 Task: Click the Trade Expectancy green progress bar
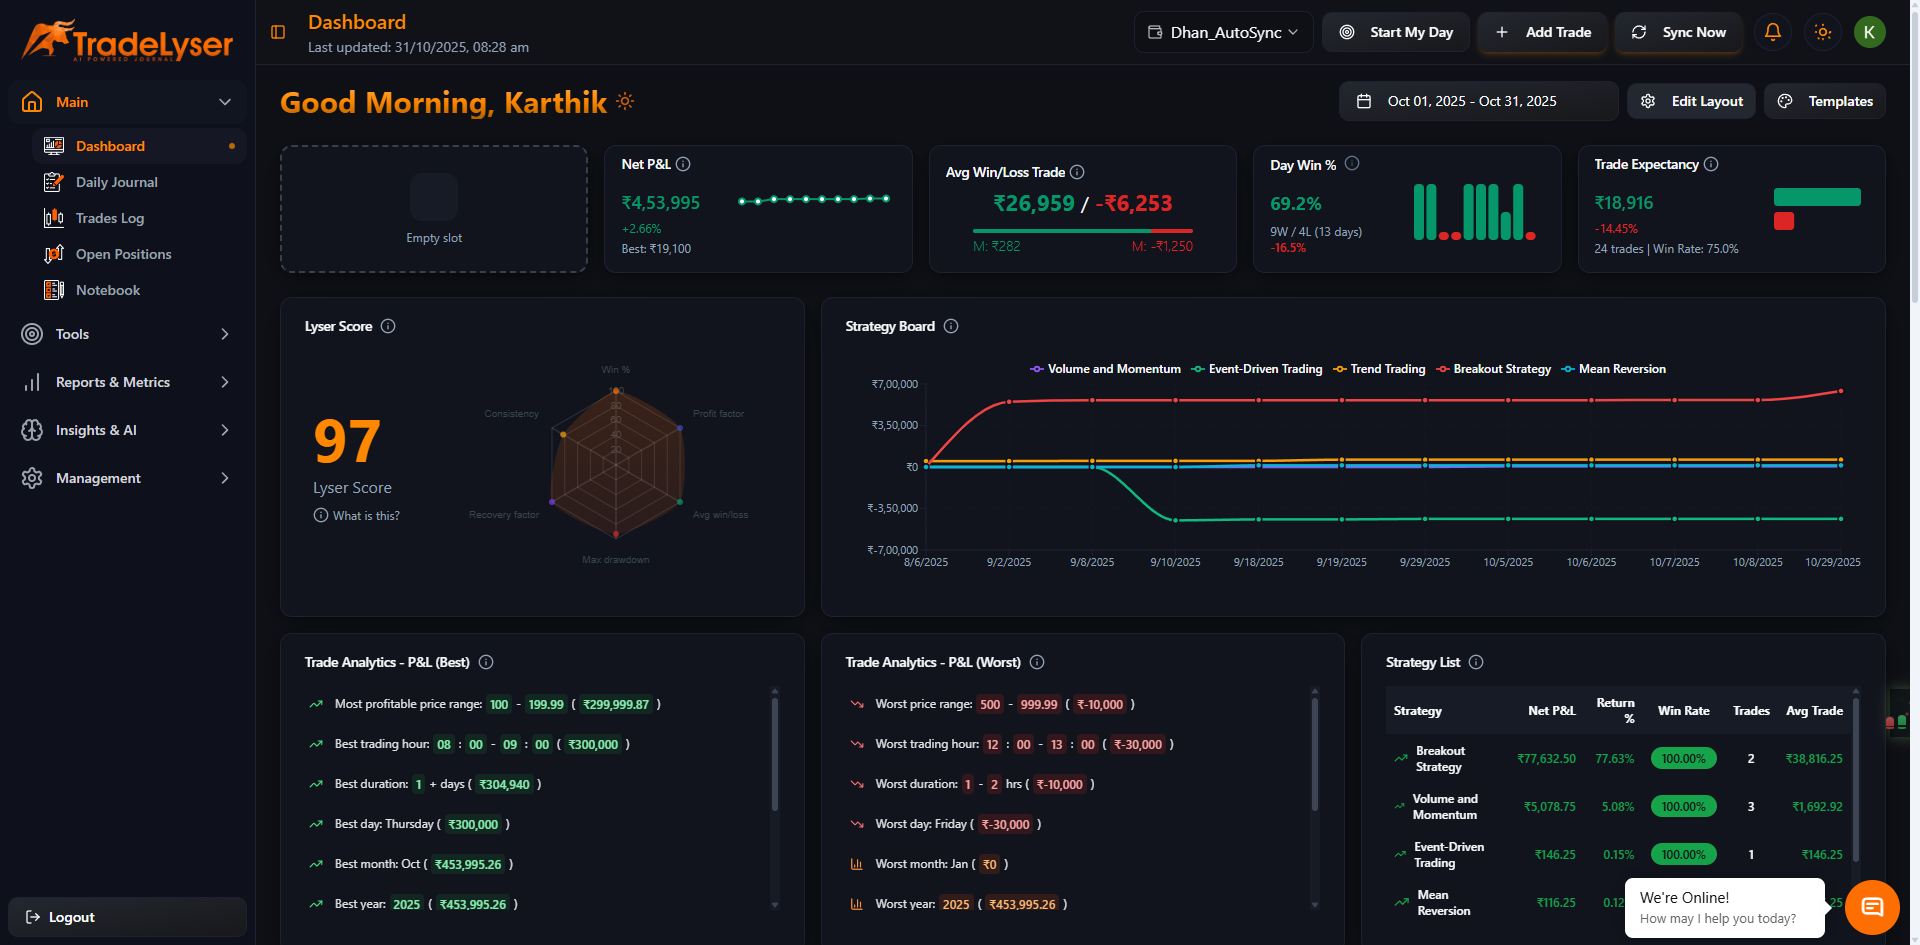(x=1816, y=196)
